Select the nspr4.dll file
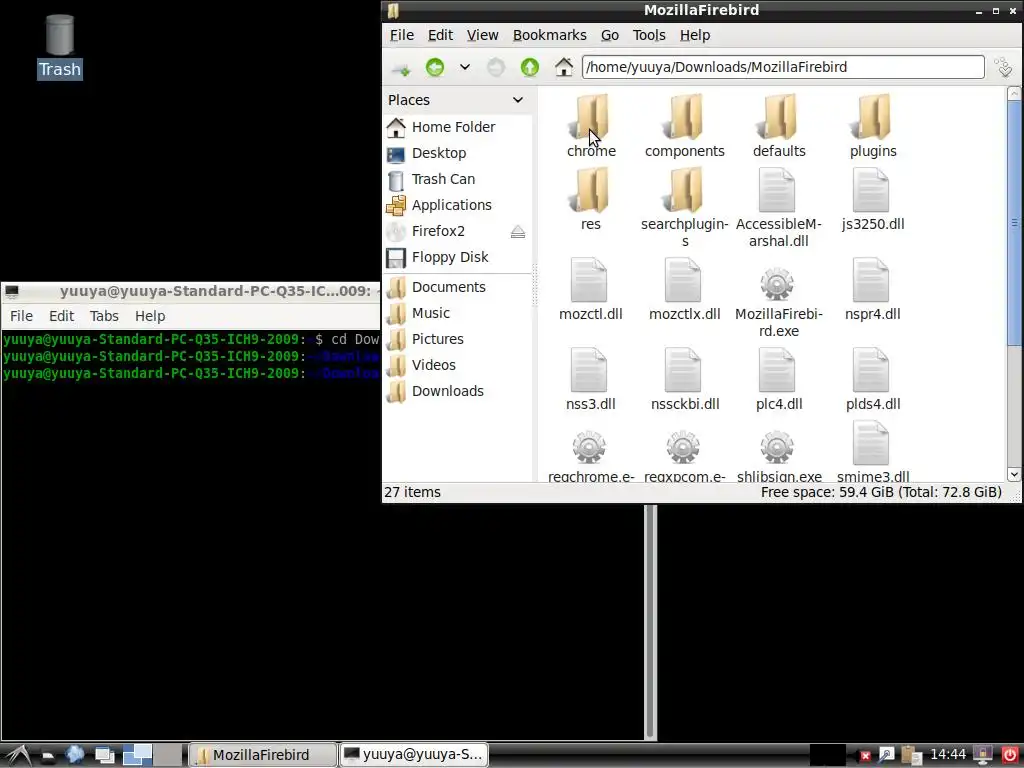1024x768 pixels. tap(871, 280)
